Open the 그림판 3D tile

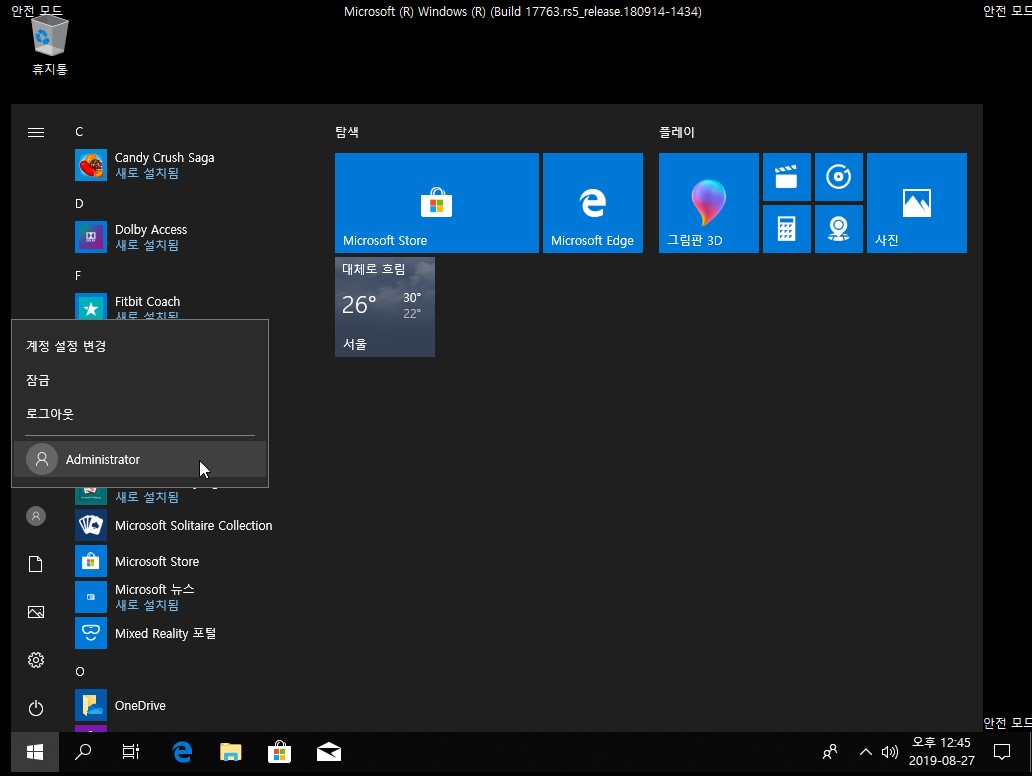pos(708,203)
